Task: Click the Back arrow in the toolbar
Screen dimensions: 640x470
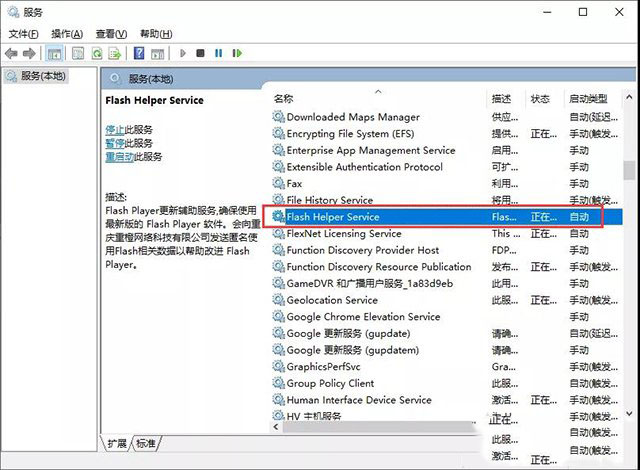Action: pos(11,53)
